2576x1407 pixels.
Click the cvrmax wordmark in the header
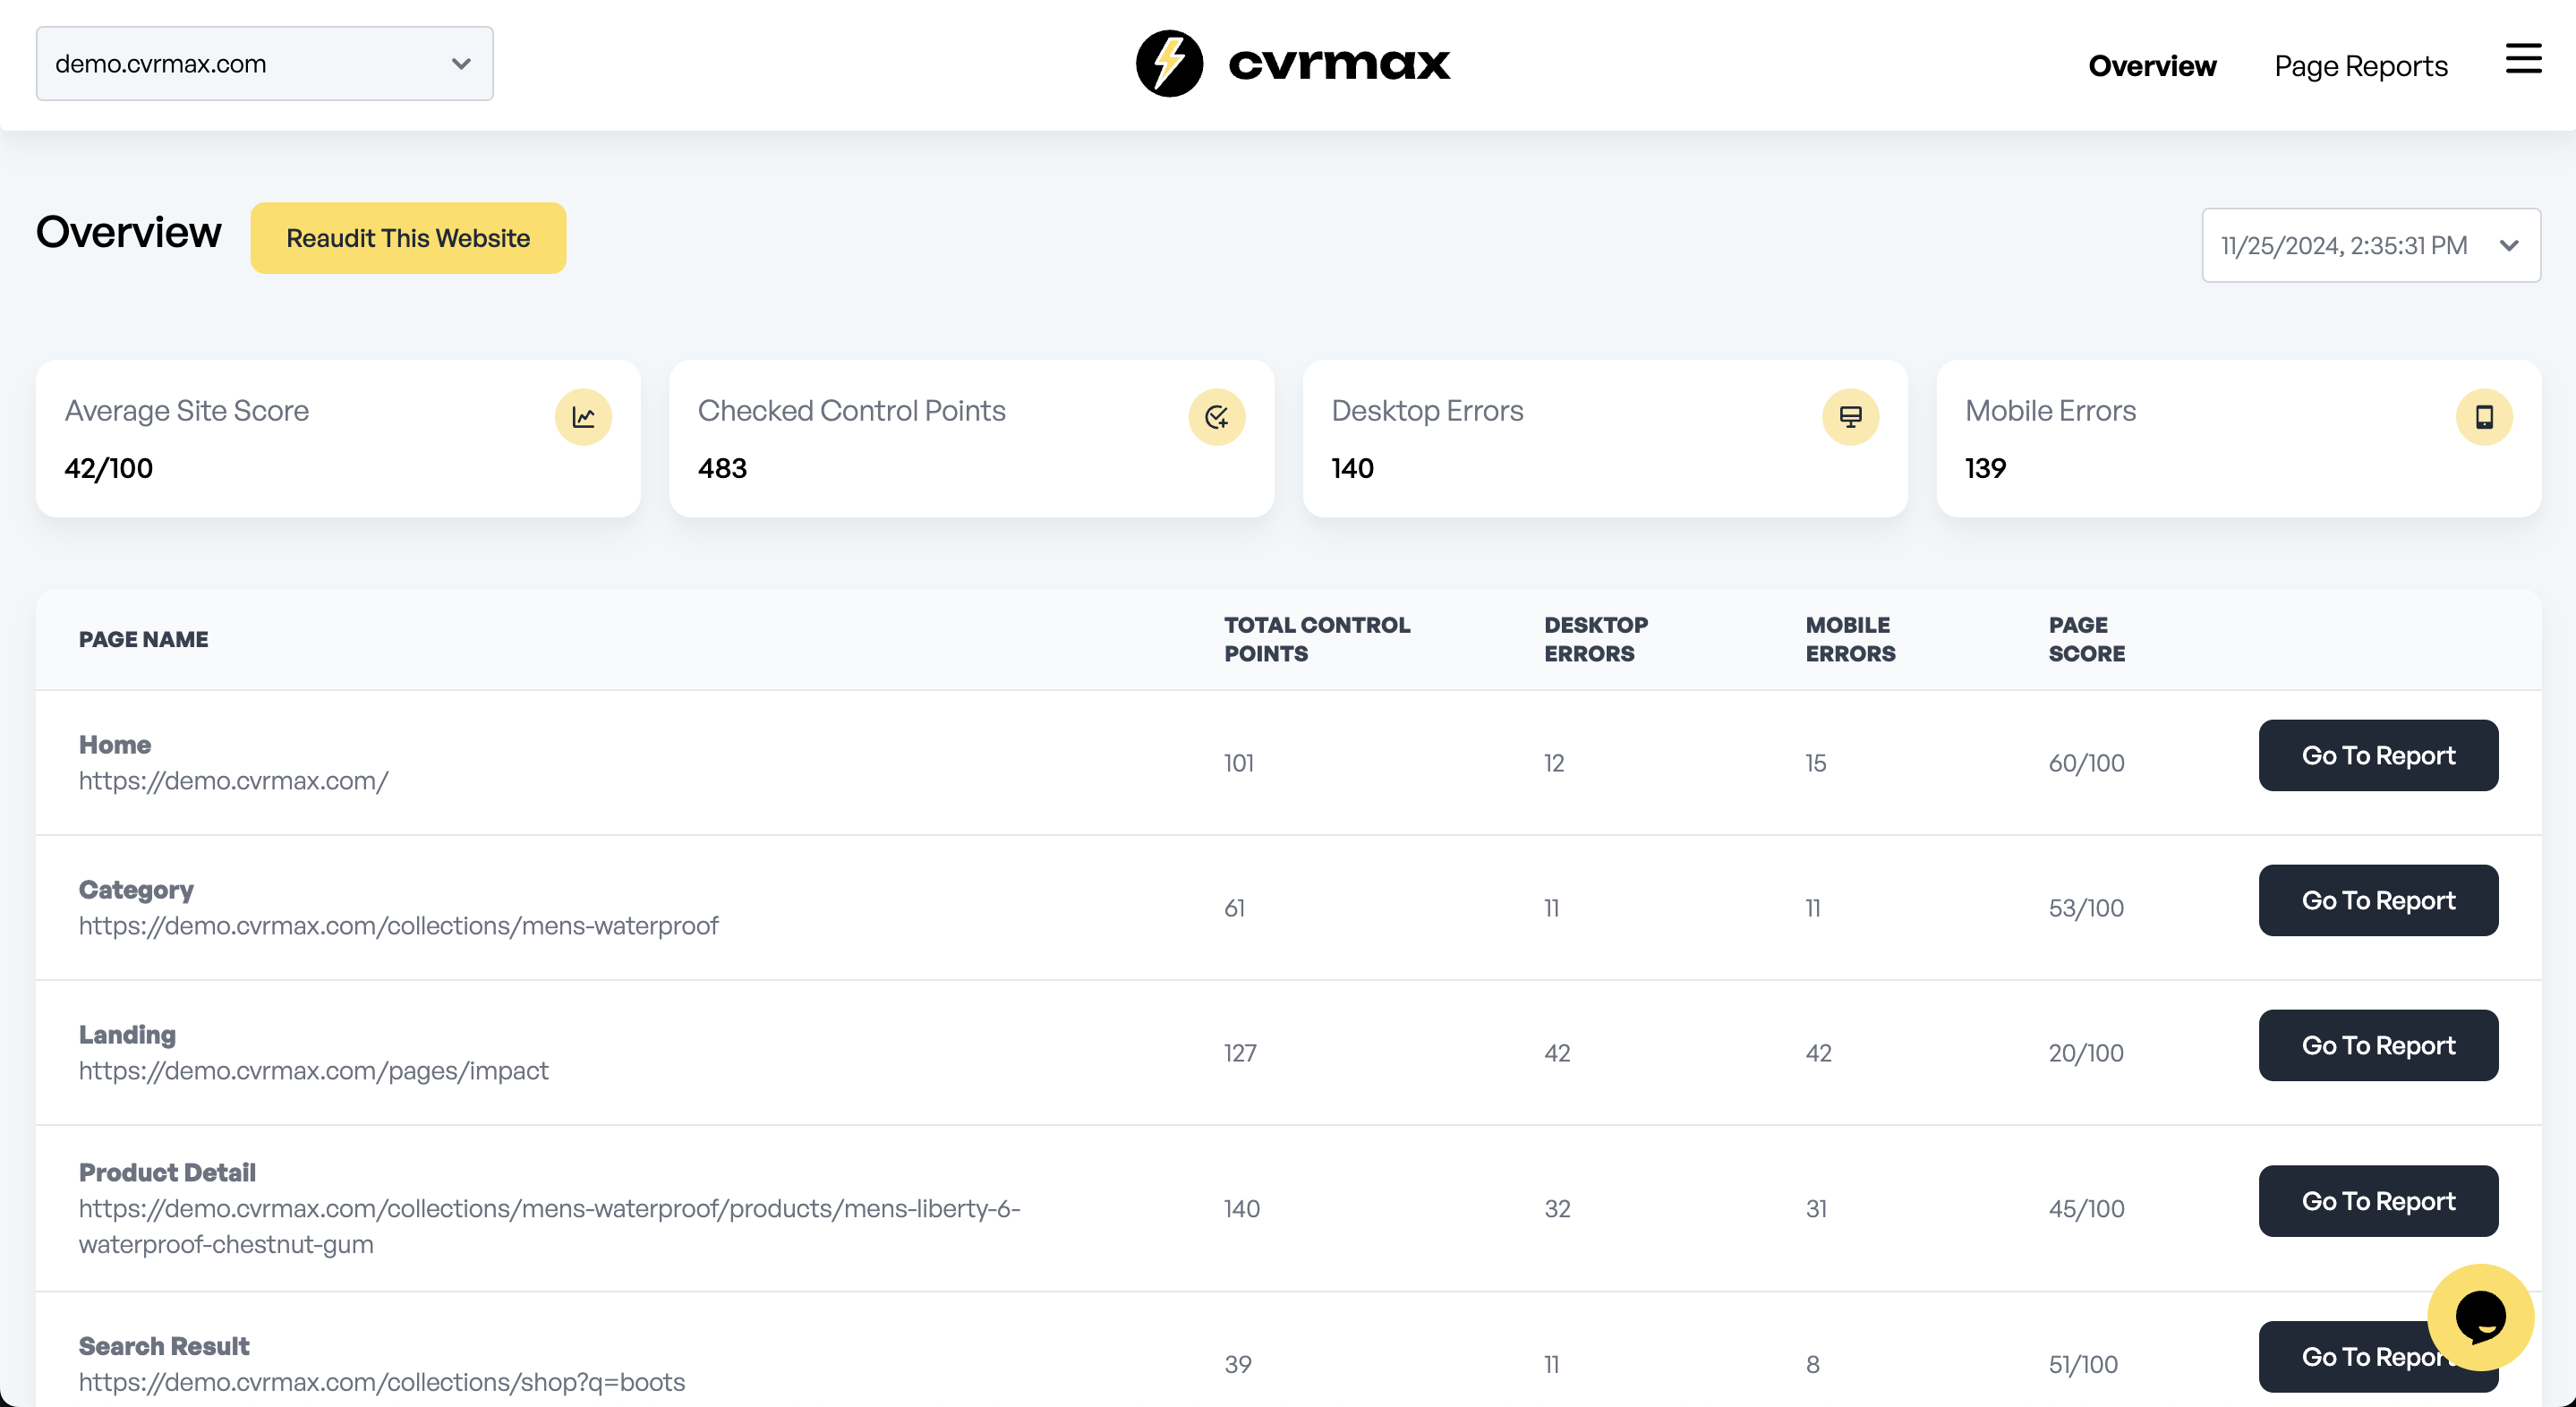(1341, 62)
